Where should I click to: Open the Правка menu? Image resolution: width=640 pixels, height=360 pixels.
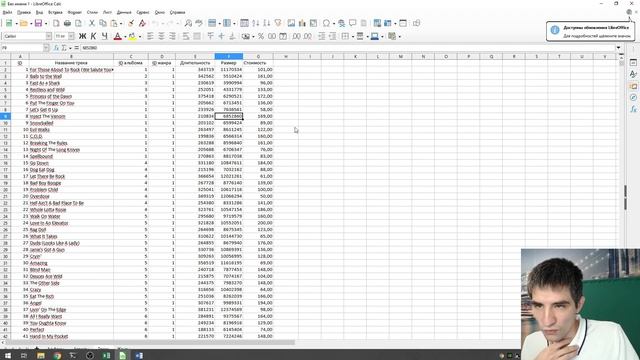24,12
